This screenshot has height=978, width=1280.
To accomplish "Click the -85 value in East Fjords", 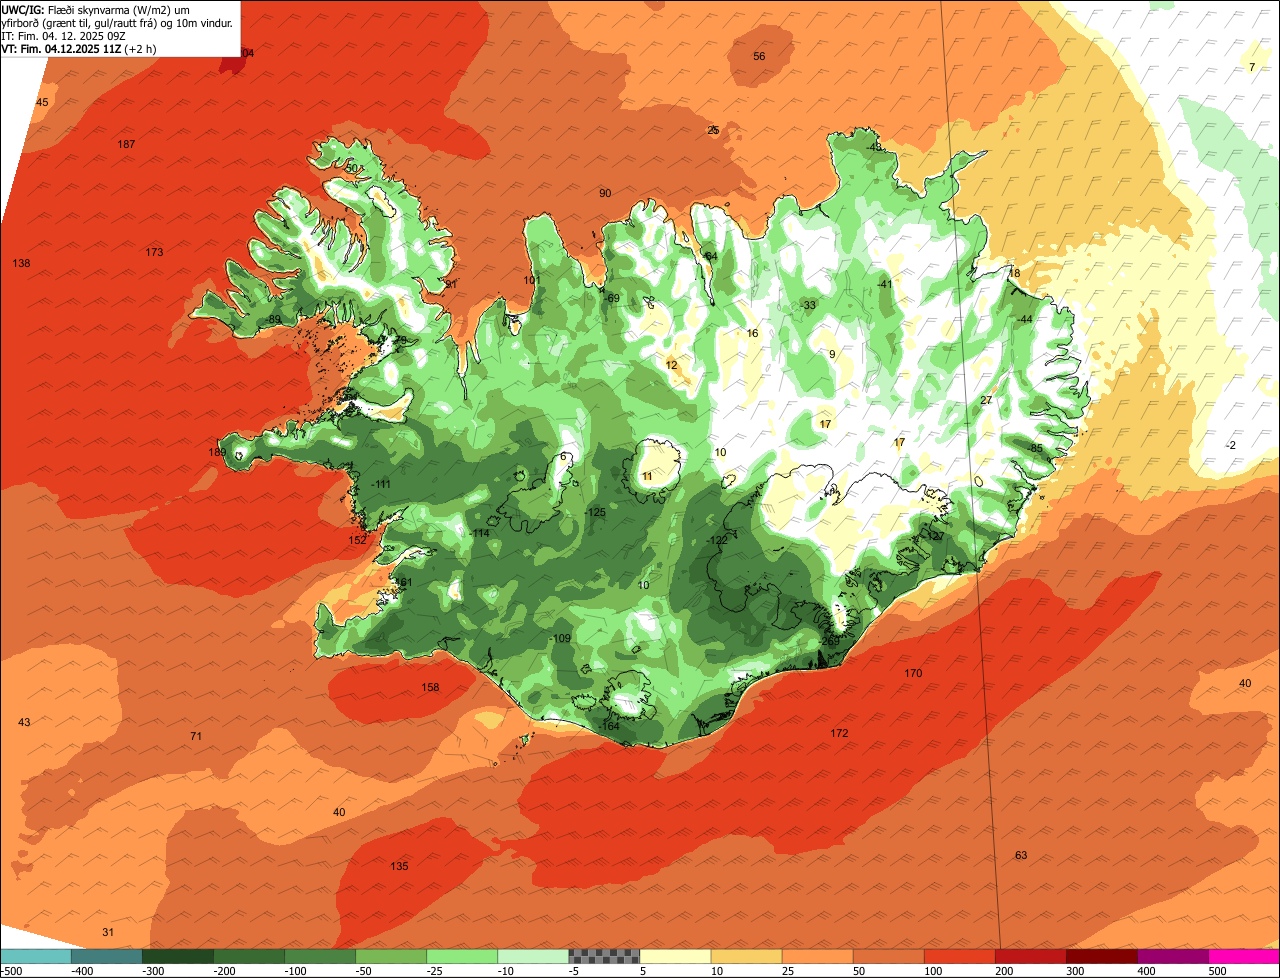I will coord(1035,448).
